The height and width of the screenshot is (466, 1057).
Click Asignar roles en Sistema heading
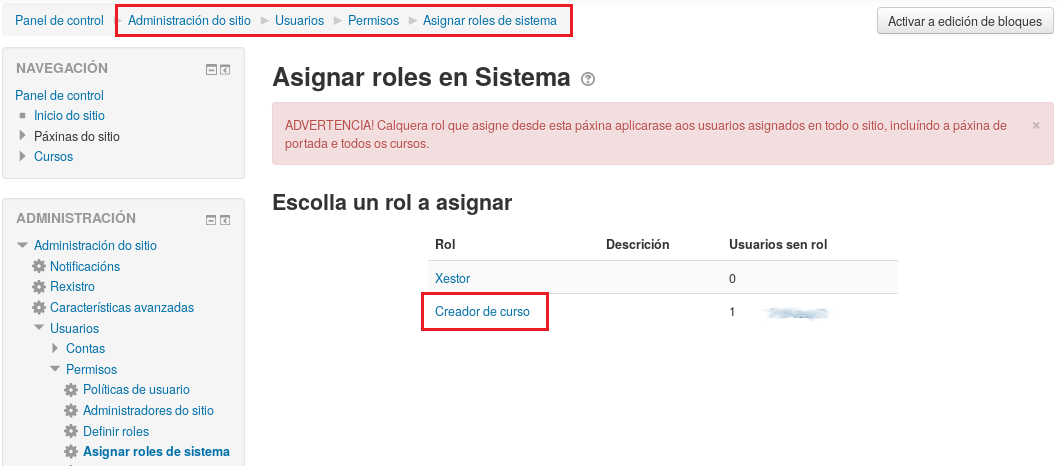click(421, 78)
